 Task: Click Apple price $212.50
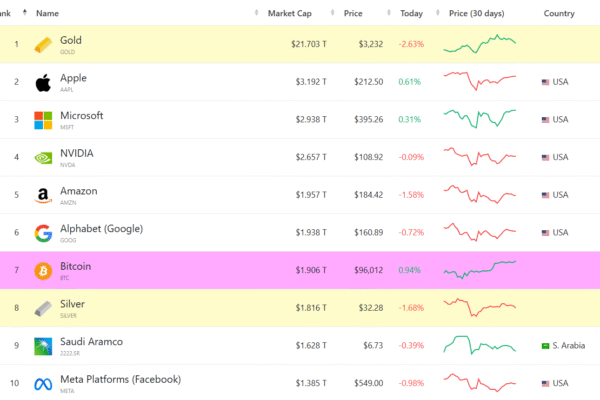pos(368,82)
